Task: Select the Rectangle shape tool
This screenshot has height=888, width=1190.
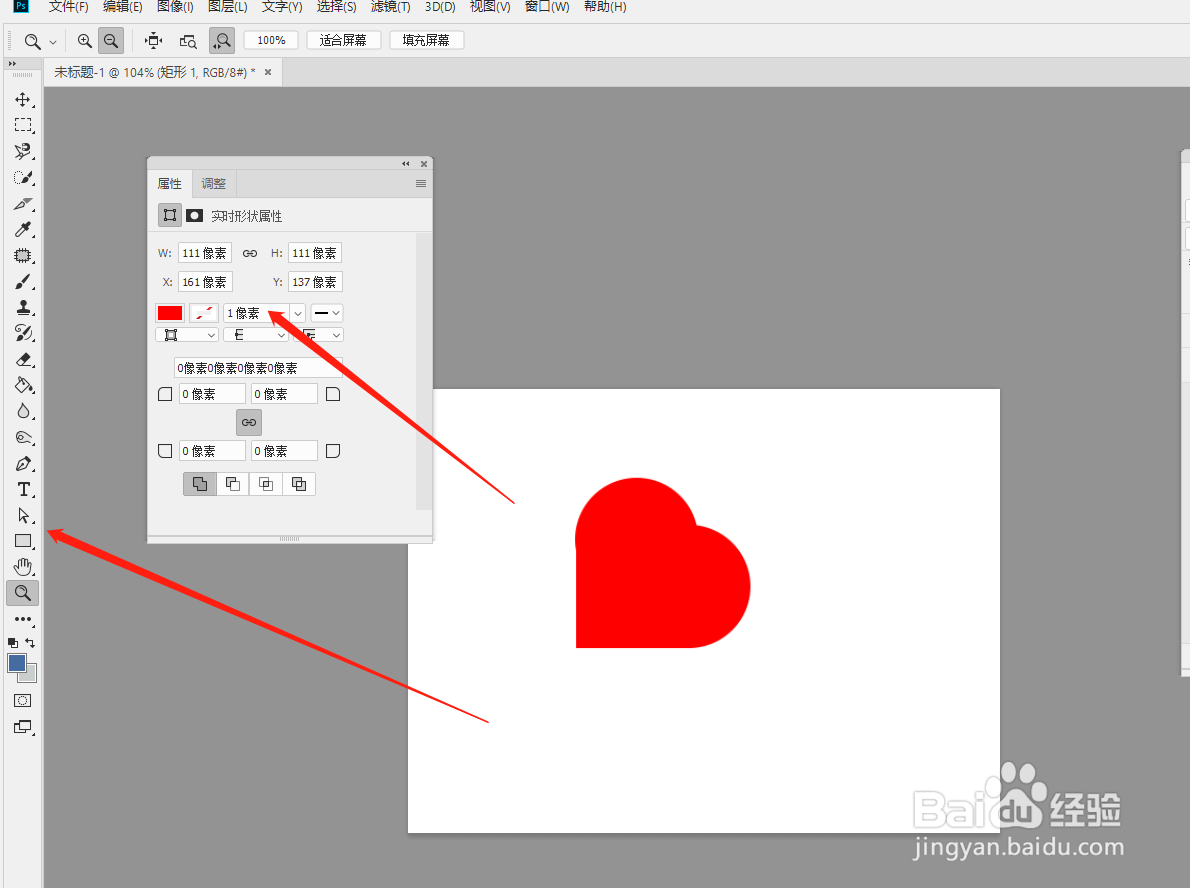Action: tap(22, 541)
